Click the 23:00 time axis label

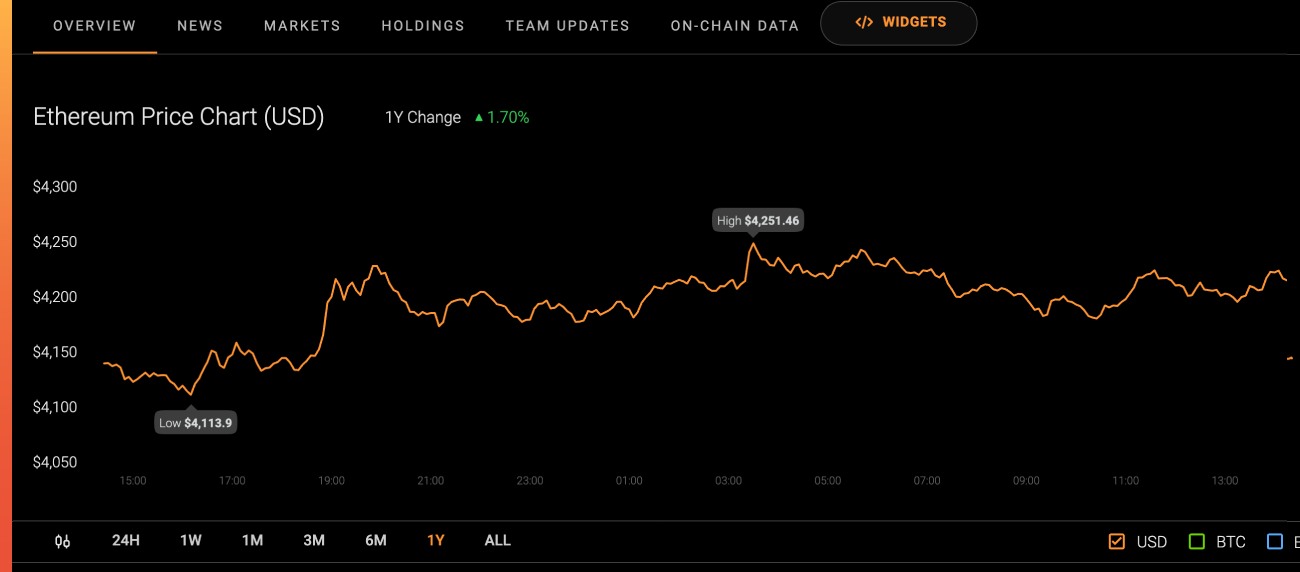[530, 481]
